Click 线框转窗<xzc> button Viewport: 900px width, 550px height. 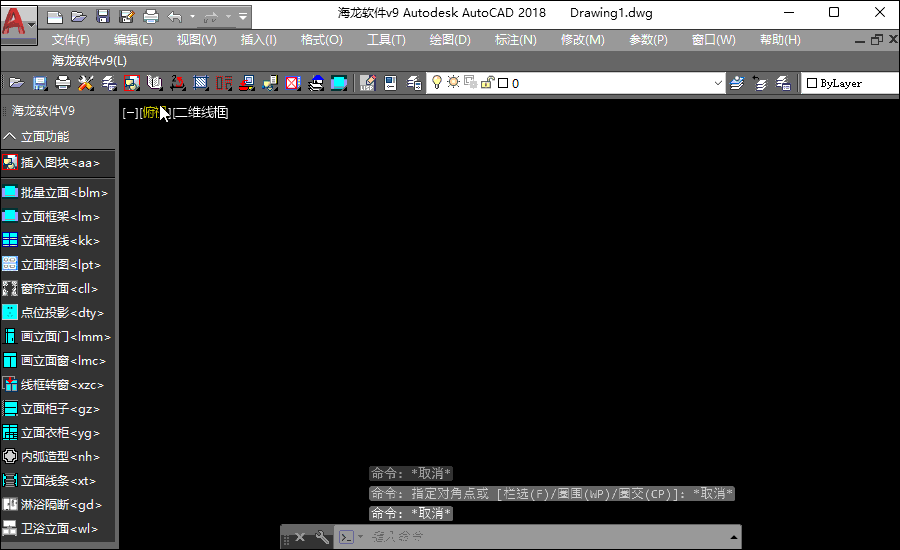pyautogui.click(x=57, y=385)
